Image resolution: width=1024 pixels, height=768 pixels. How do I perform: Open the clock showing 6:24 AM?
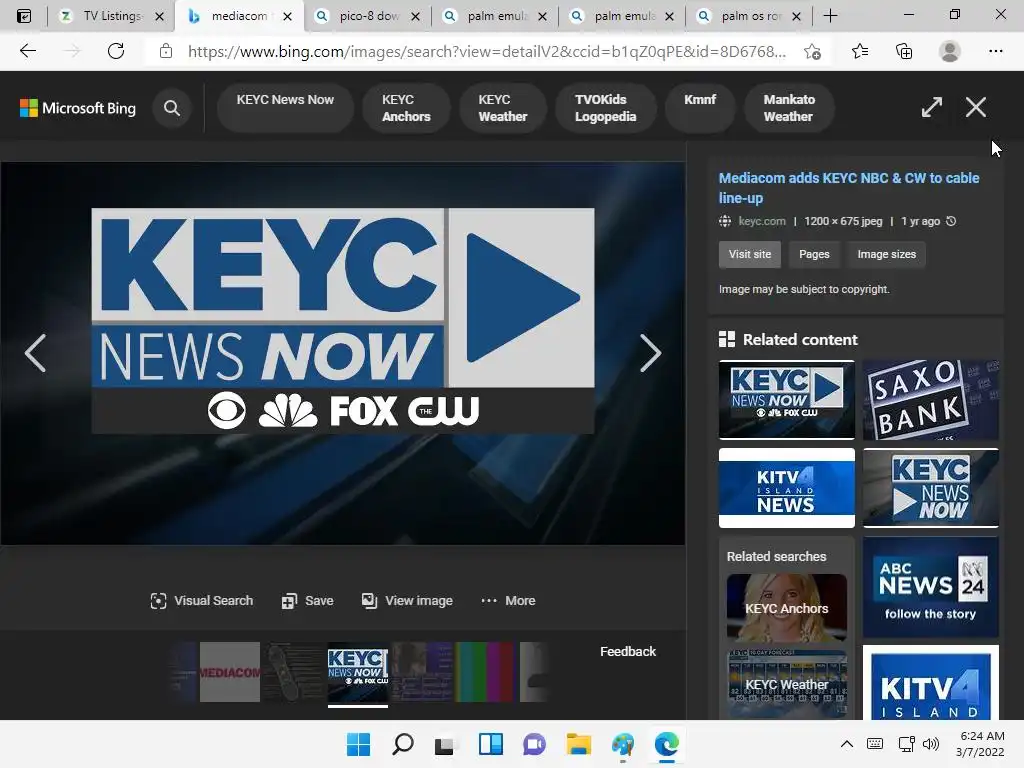(980, 744)
